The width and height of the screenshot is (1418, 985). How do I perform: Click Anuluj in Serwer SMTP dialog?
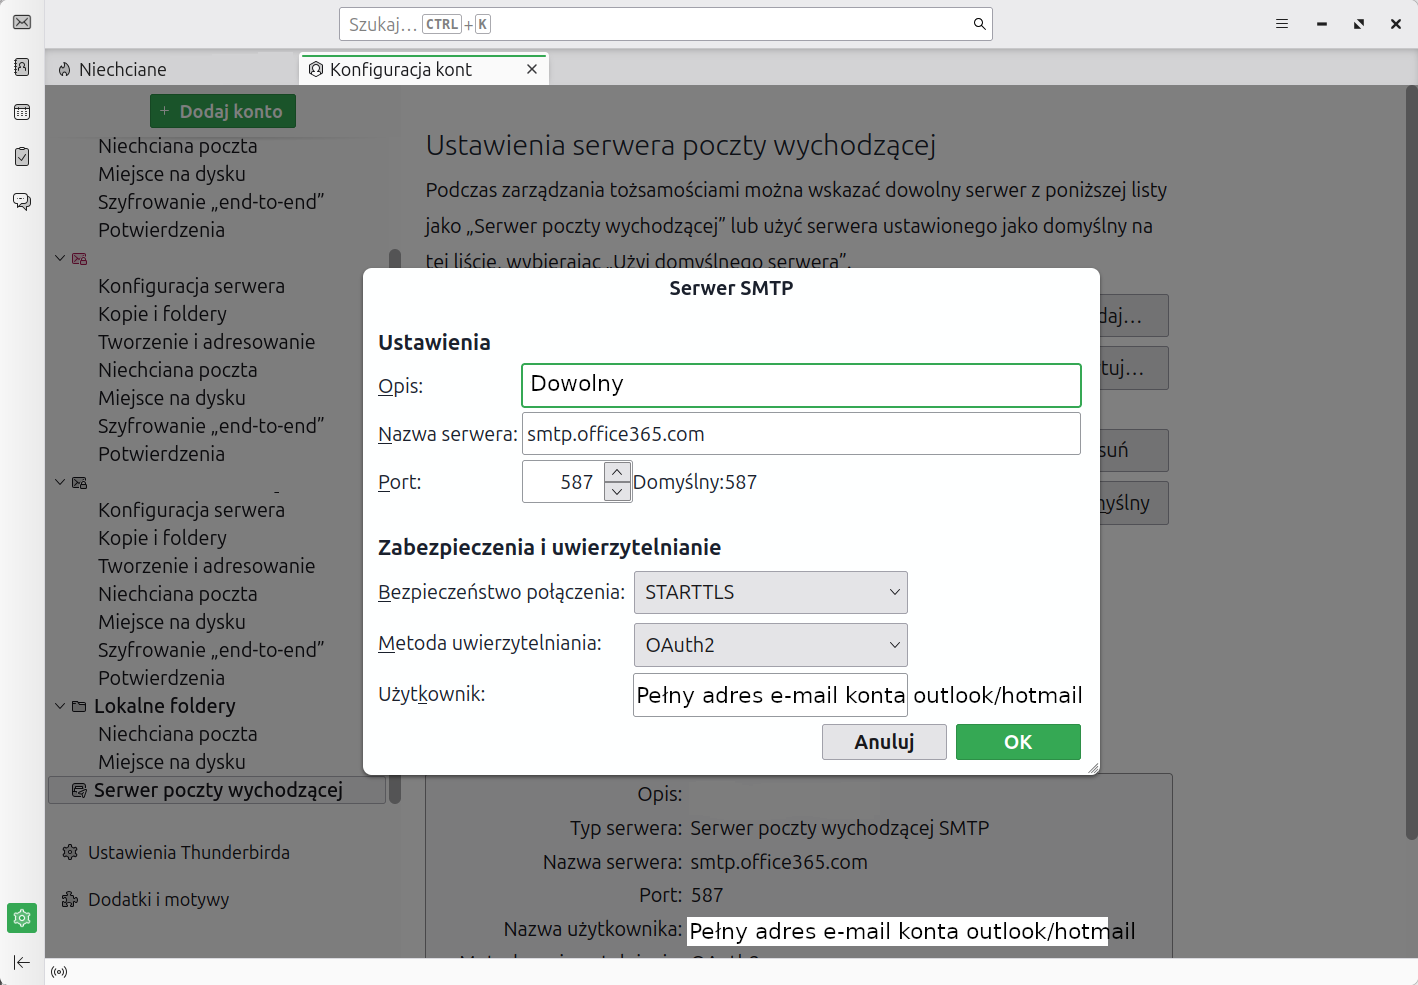point(884,742)
